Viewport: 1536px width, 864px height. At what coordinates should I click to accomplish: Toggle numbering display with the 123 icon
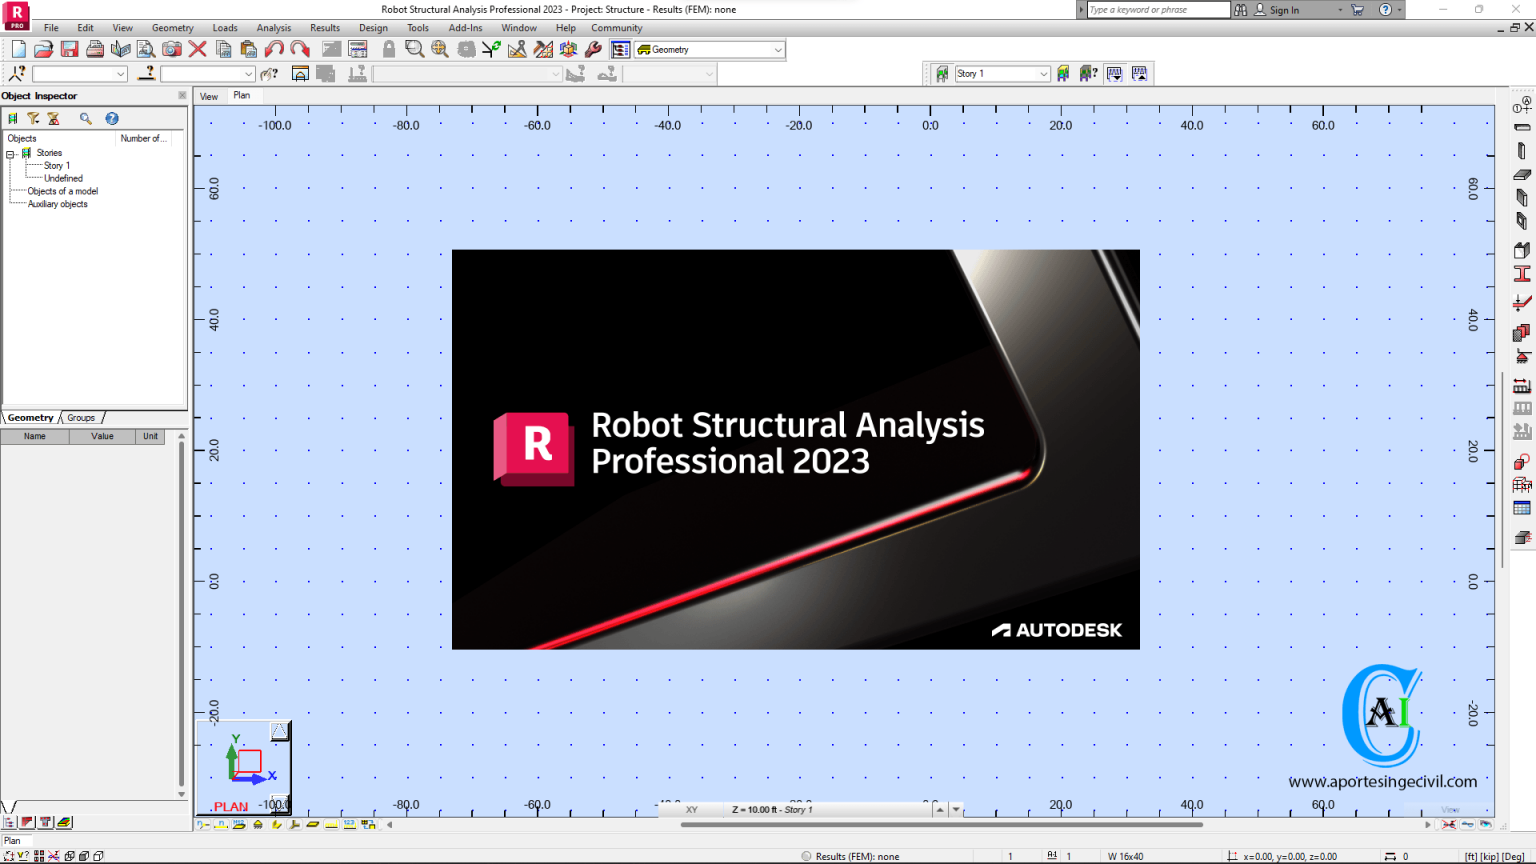349,825
